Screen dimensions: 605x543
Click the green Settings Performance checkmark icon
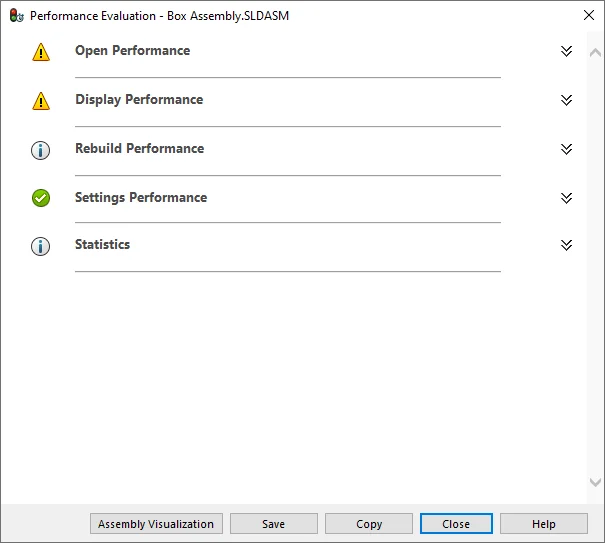tap(40, 198)
